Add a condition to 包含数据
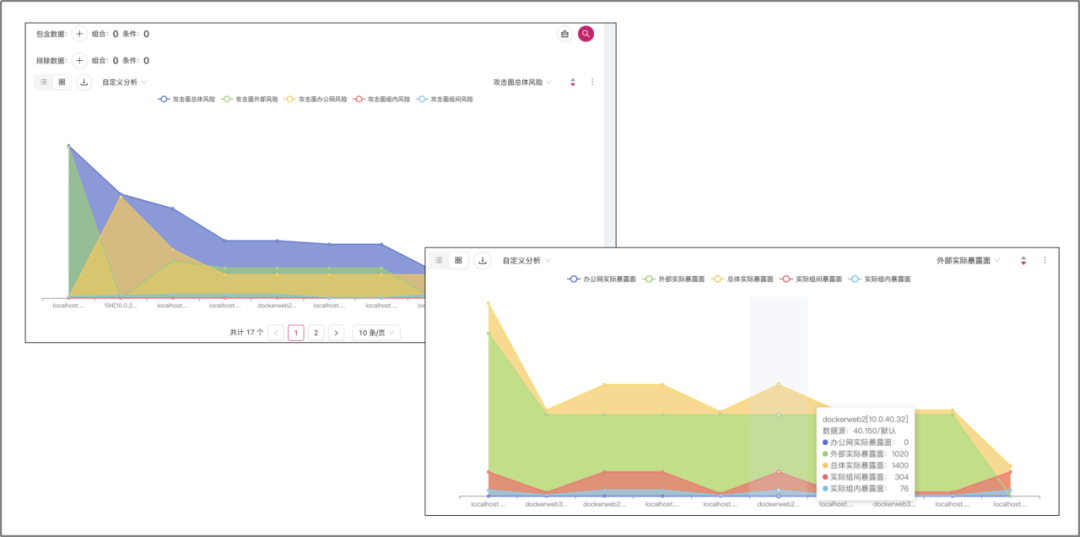The width and height of the screenshot is (1080, 537). click(79, 34)
